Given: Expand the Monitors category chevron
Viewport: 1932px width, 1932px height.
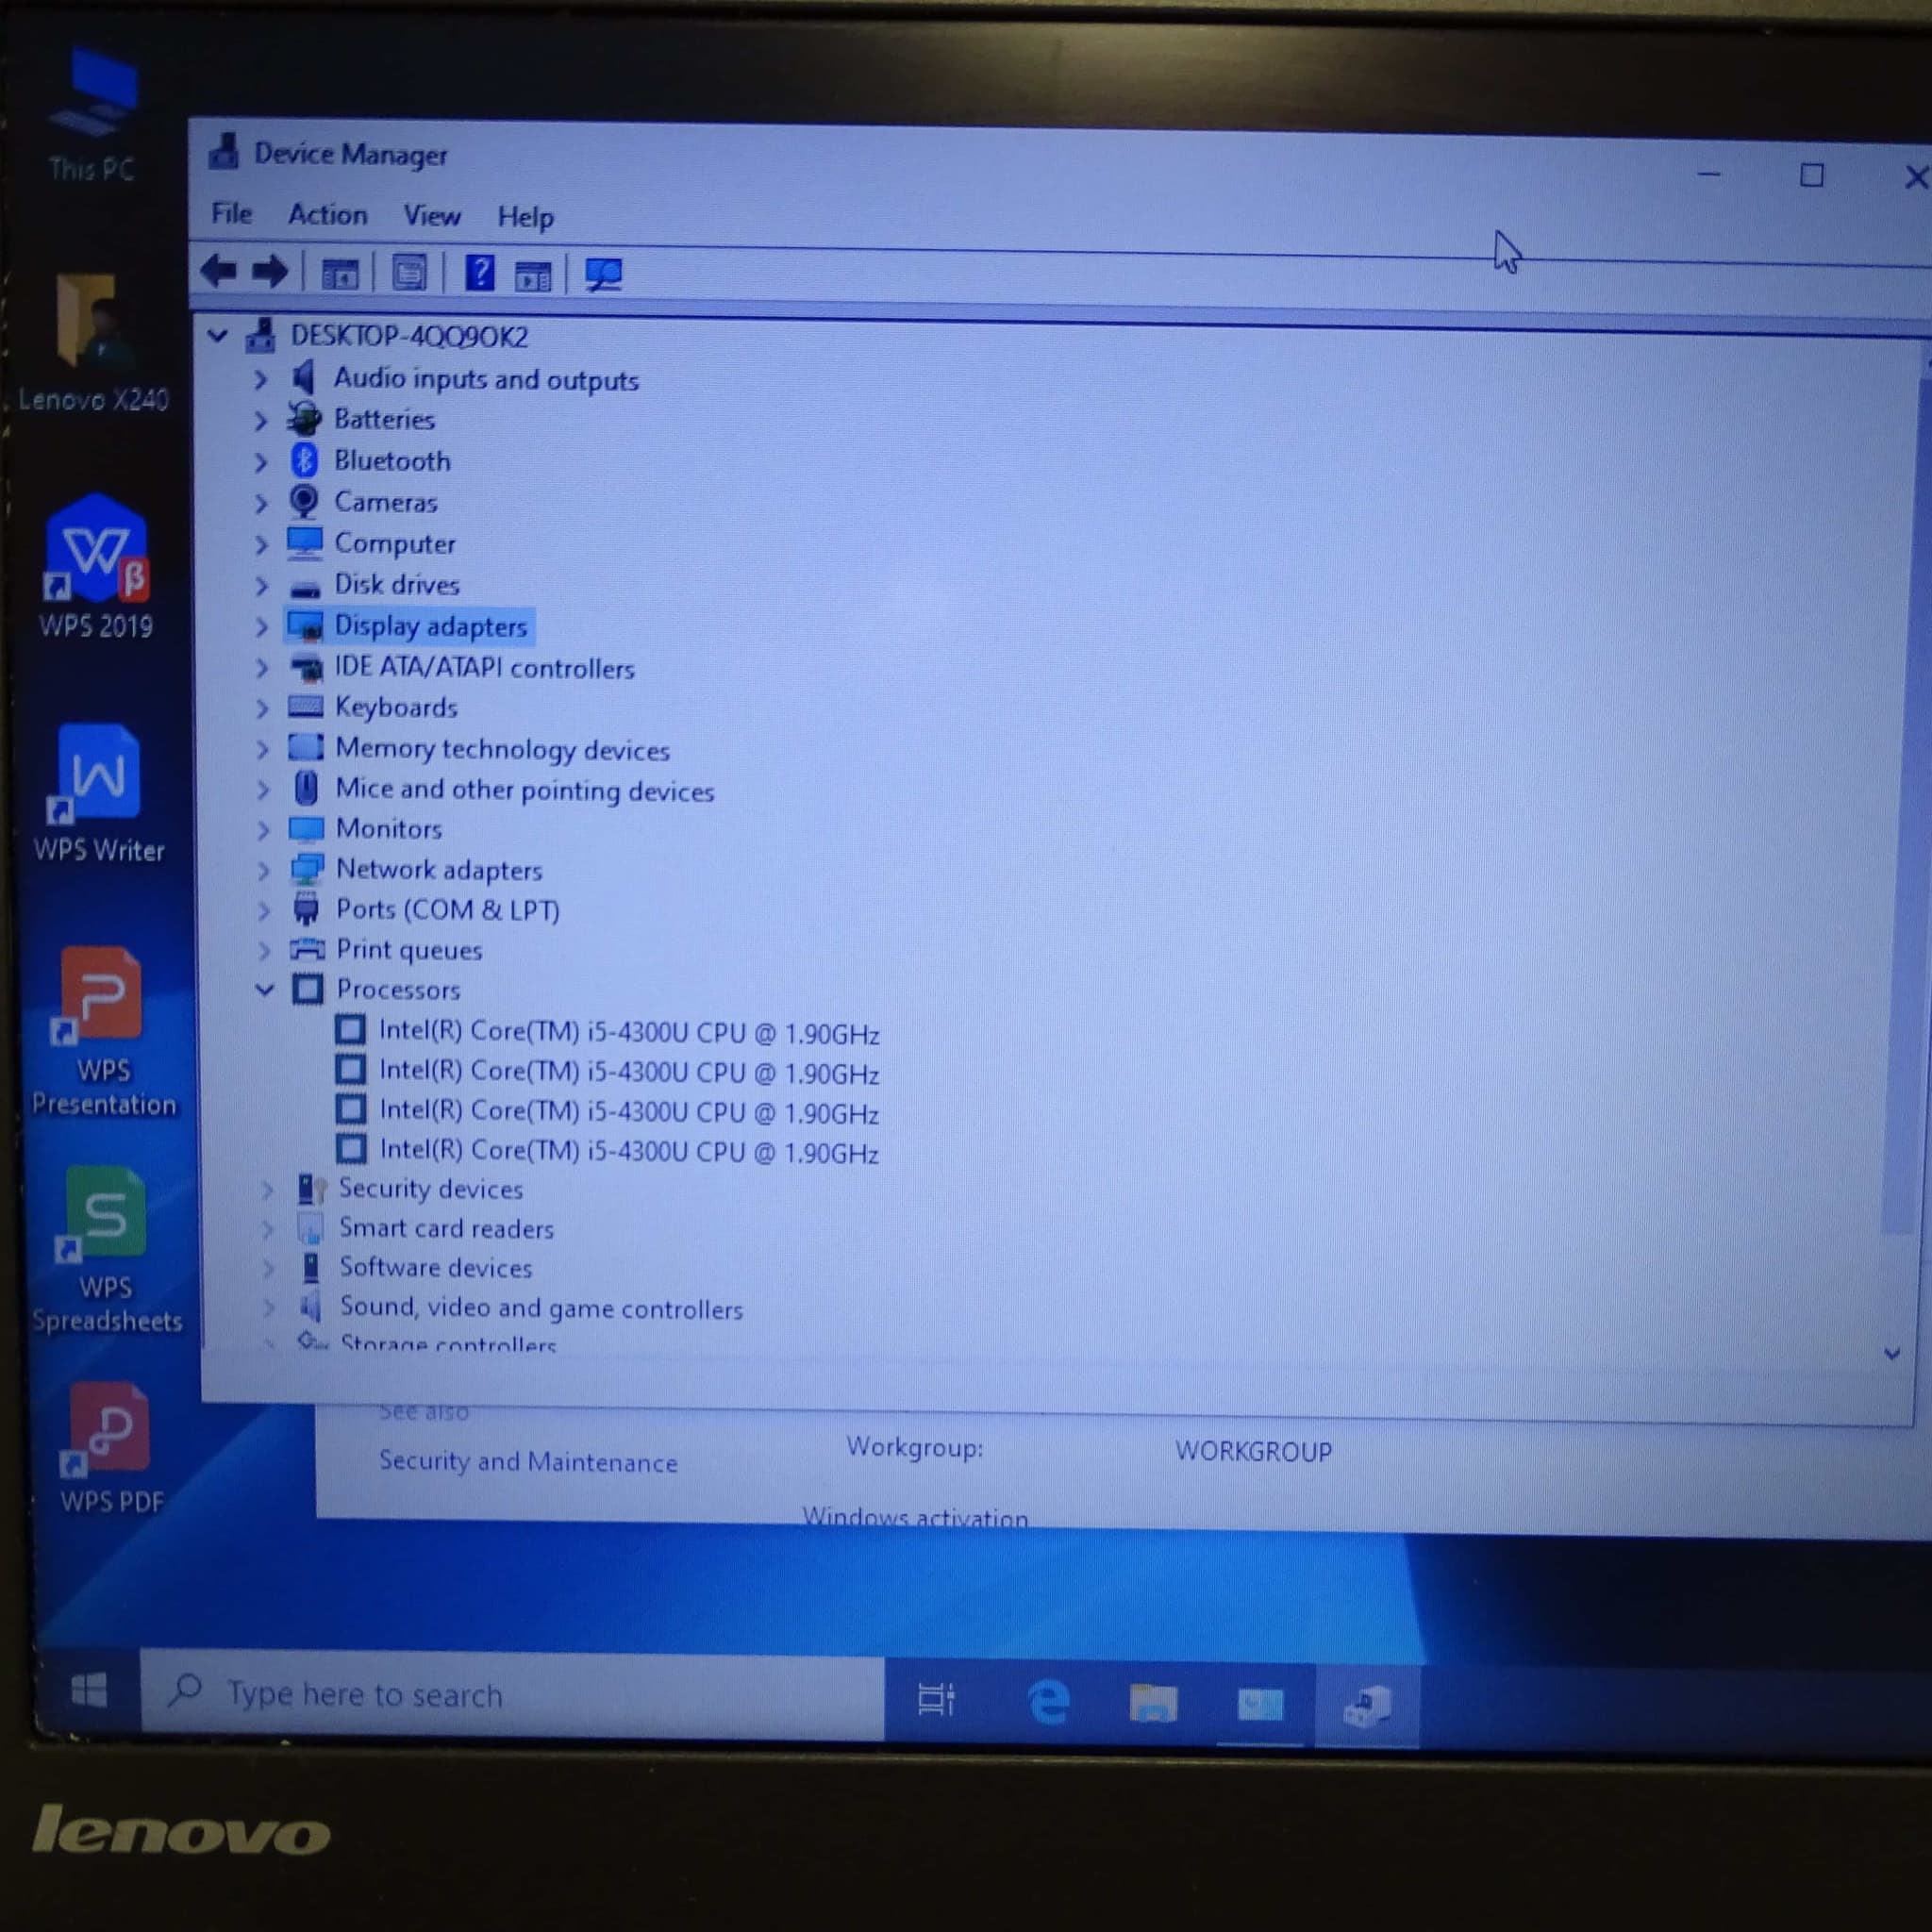Looking at the screenshot, I should [263, 830].
